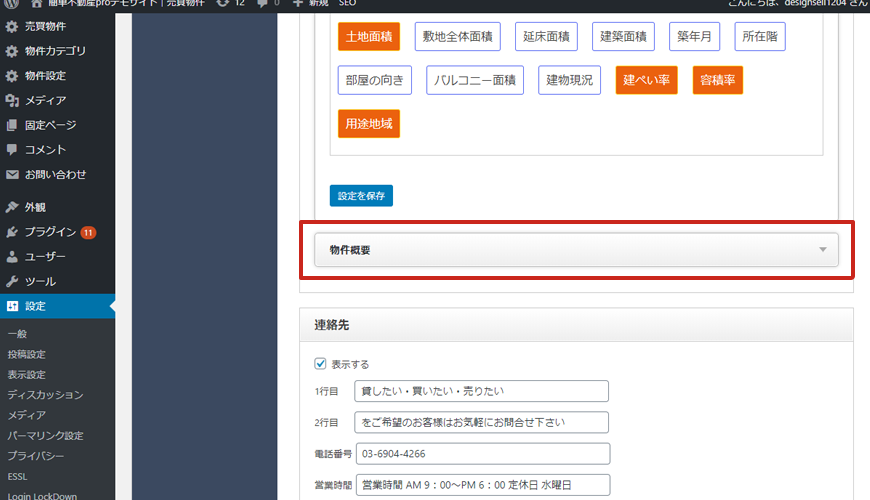Click the ユーザー user icon
870x500 pixels.
(x=12, y=257)
